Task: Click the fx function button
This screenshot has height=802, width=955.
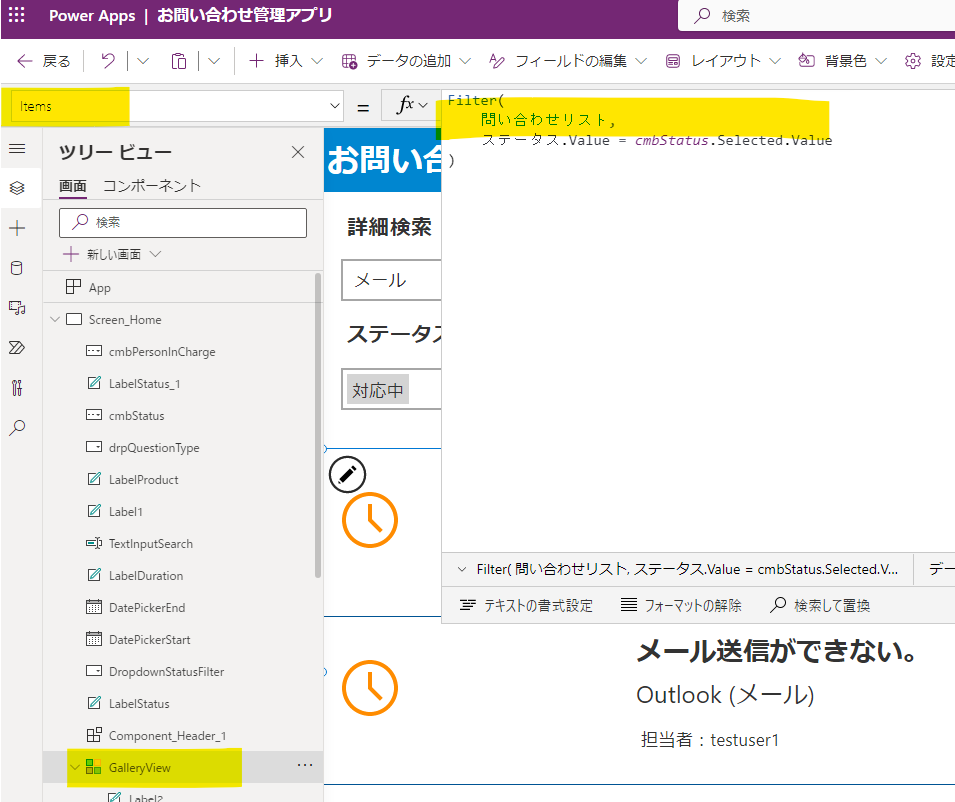Action: [x=412, y=105]
